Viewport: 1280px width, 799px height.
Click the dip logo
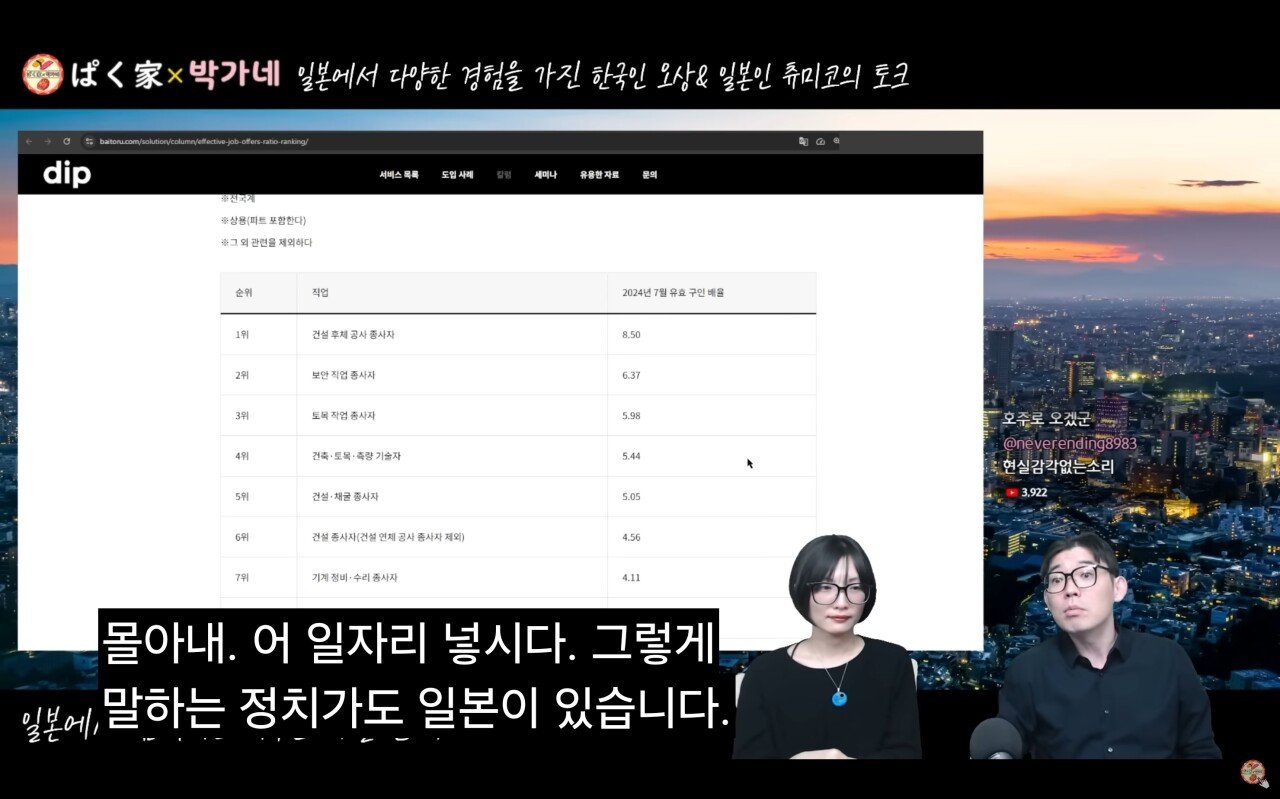pos(67,175)
